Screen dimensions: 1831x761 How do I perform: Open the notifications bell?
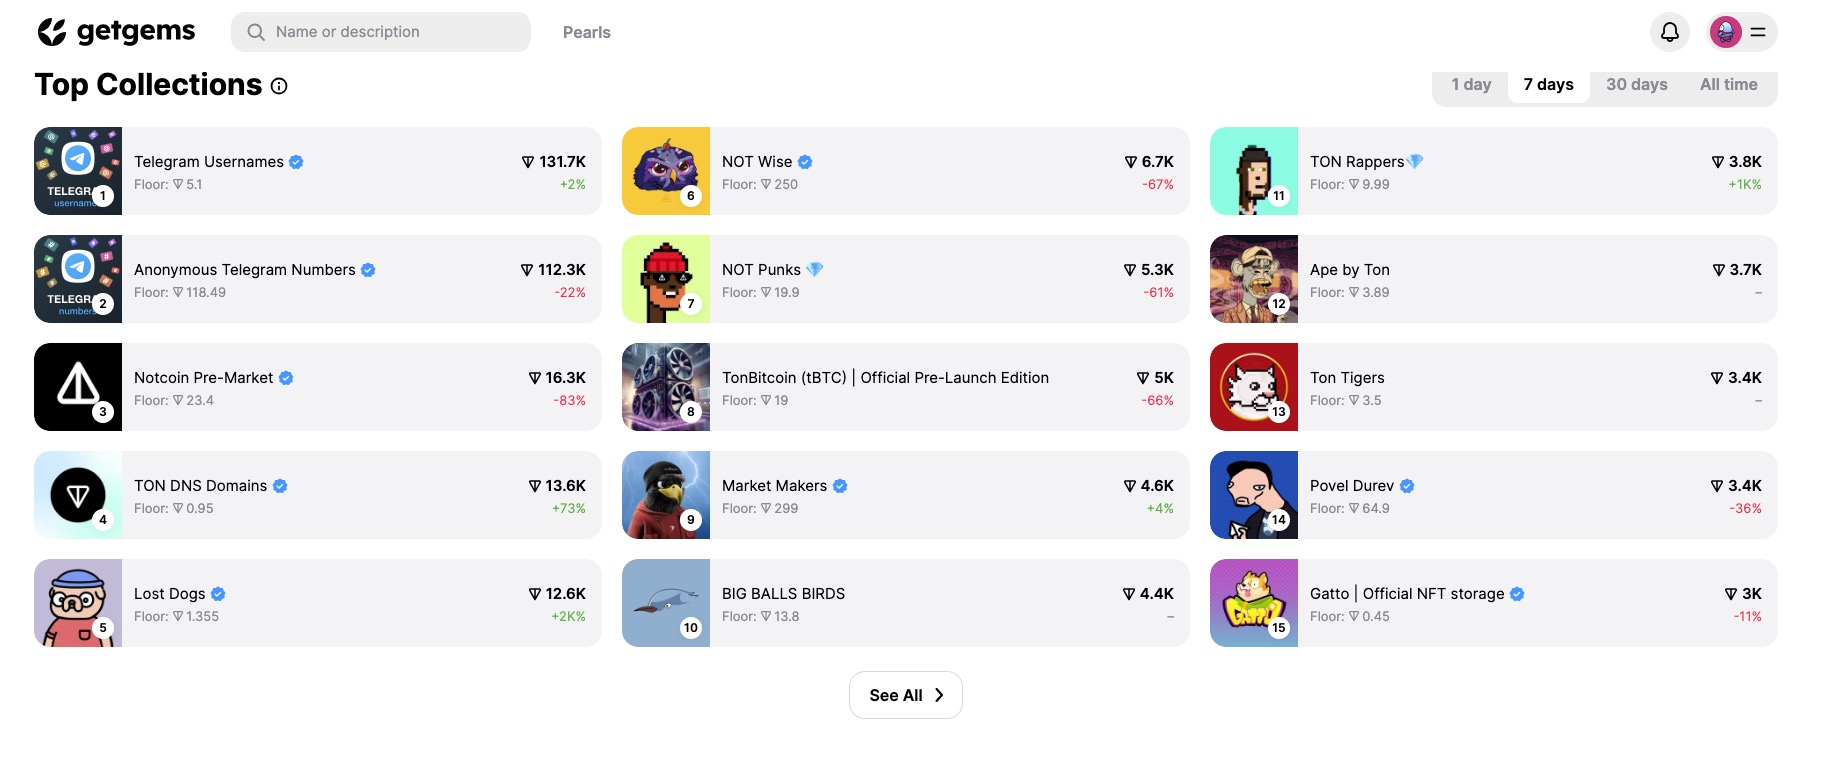click(1669, 32)
